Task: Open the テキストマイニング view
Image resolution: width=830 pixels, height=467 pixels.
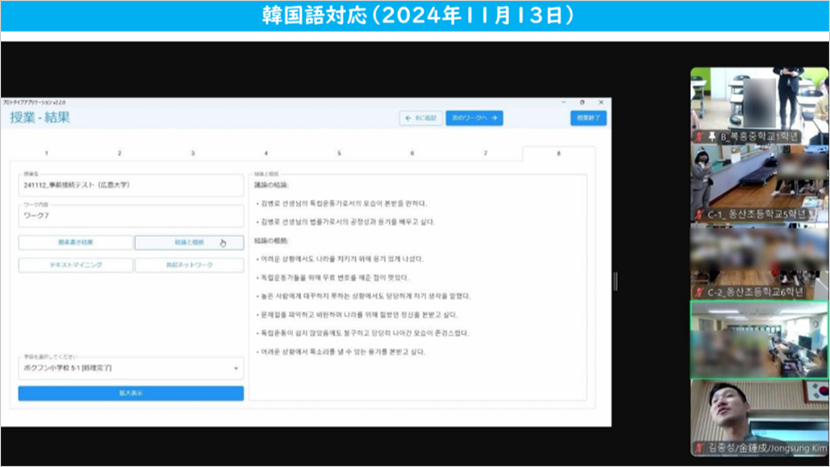Action: (x=76, y=265)
